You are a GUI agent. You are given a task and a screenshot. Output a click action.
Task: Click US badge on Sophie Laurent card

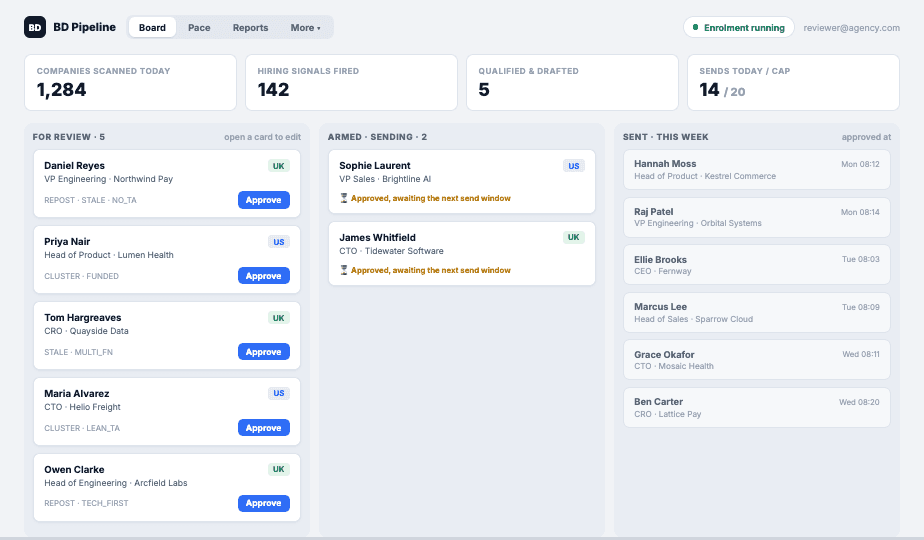(573, 166)
